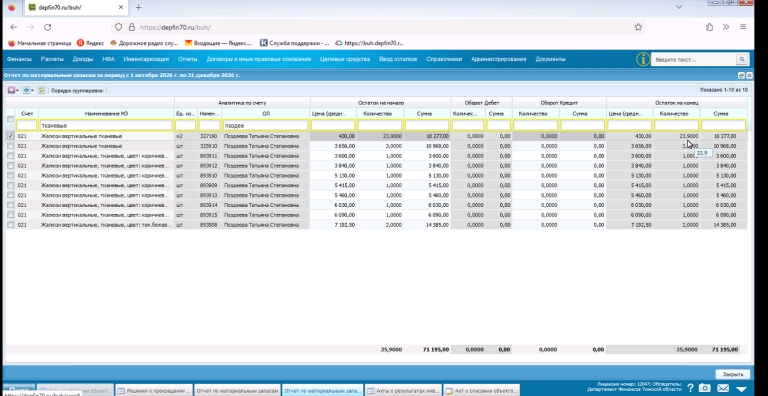Viewport: 768px width, 396px height.
Task: Restore the report panel with the window icon
Action: tap(741, 75)
